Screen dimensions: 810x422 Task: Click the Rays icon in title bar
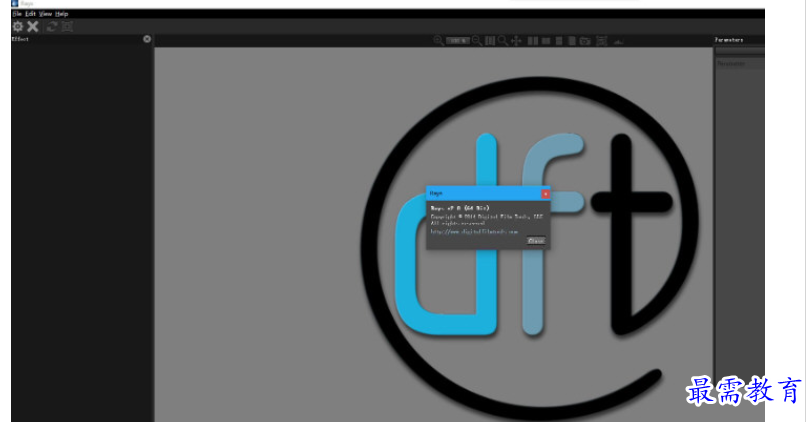(x=14, y=3)
